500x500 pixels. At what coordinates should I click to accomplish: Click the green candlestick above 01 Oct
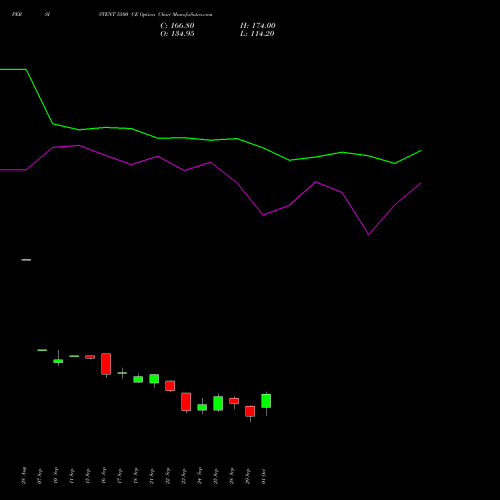click(266, 401)
